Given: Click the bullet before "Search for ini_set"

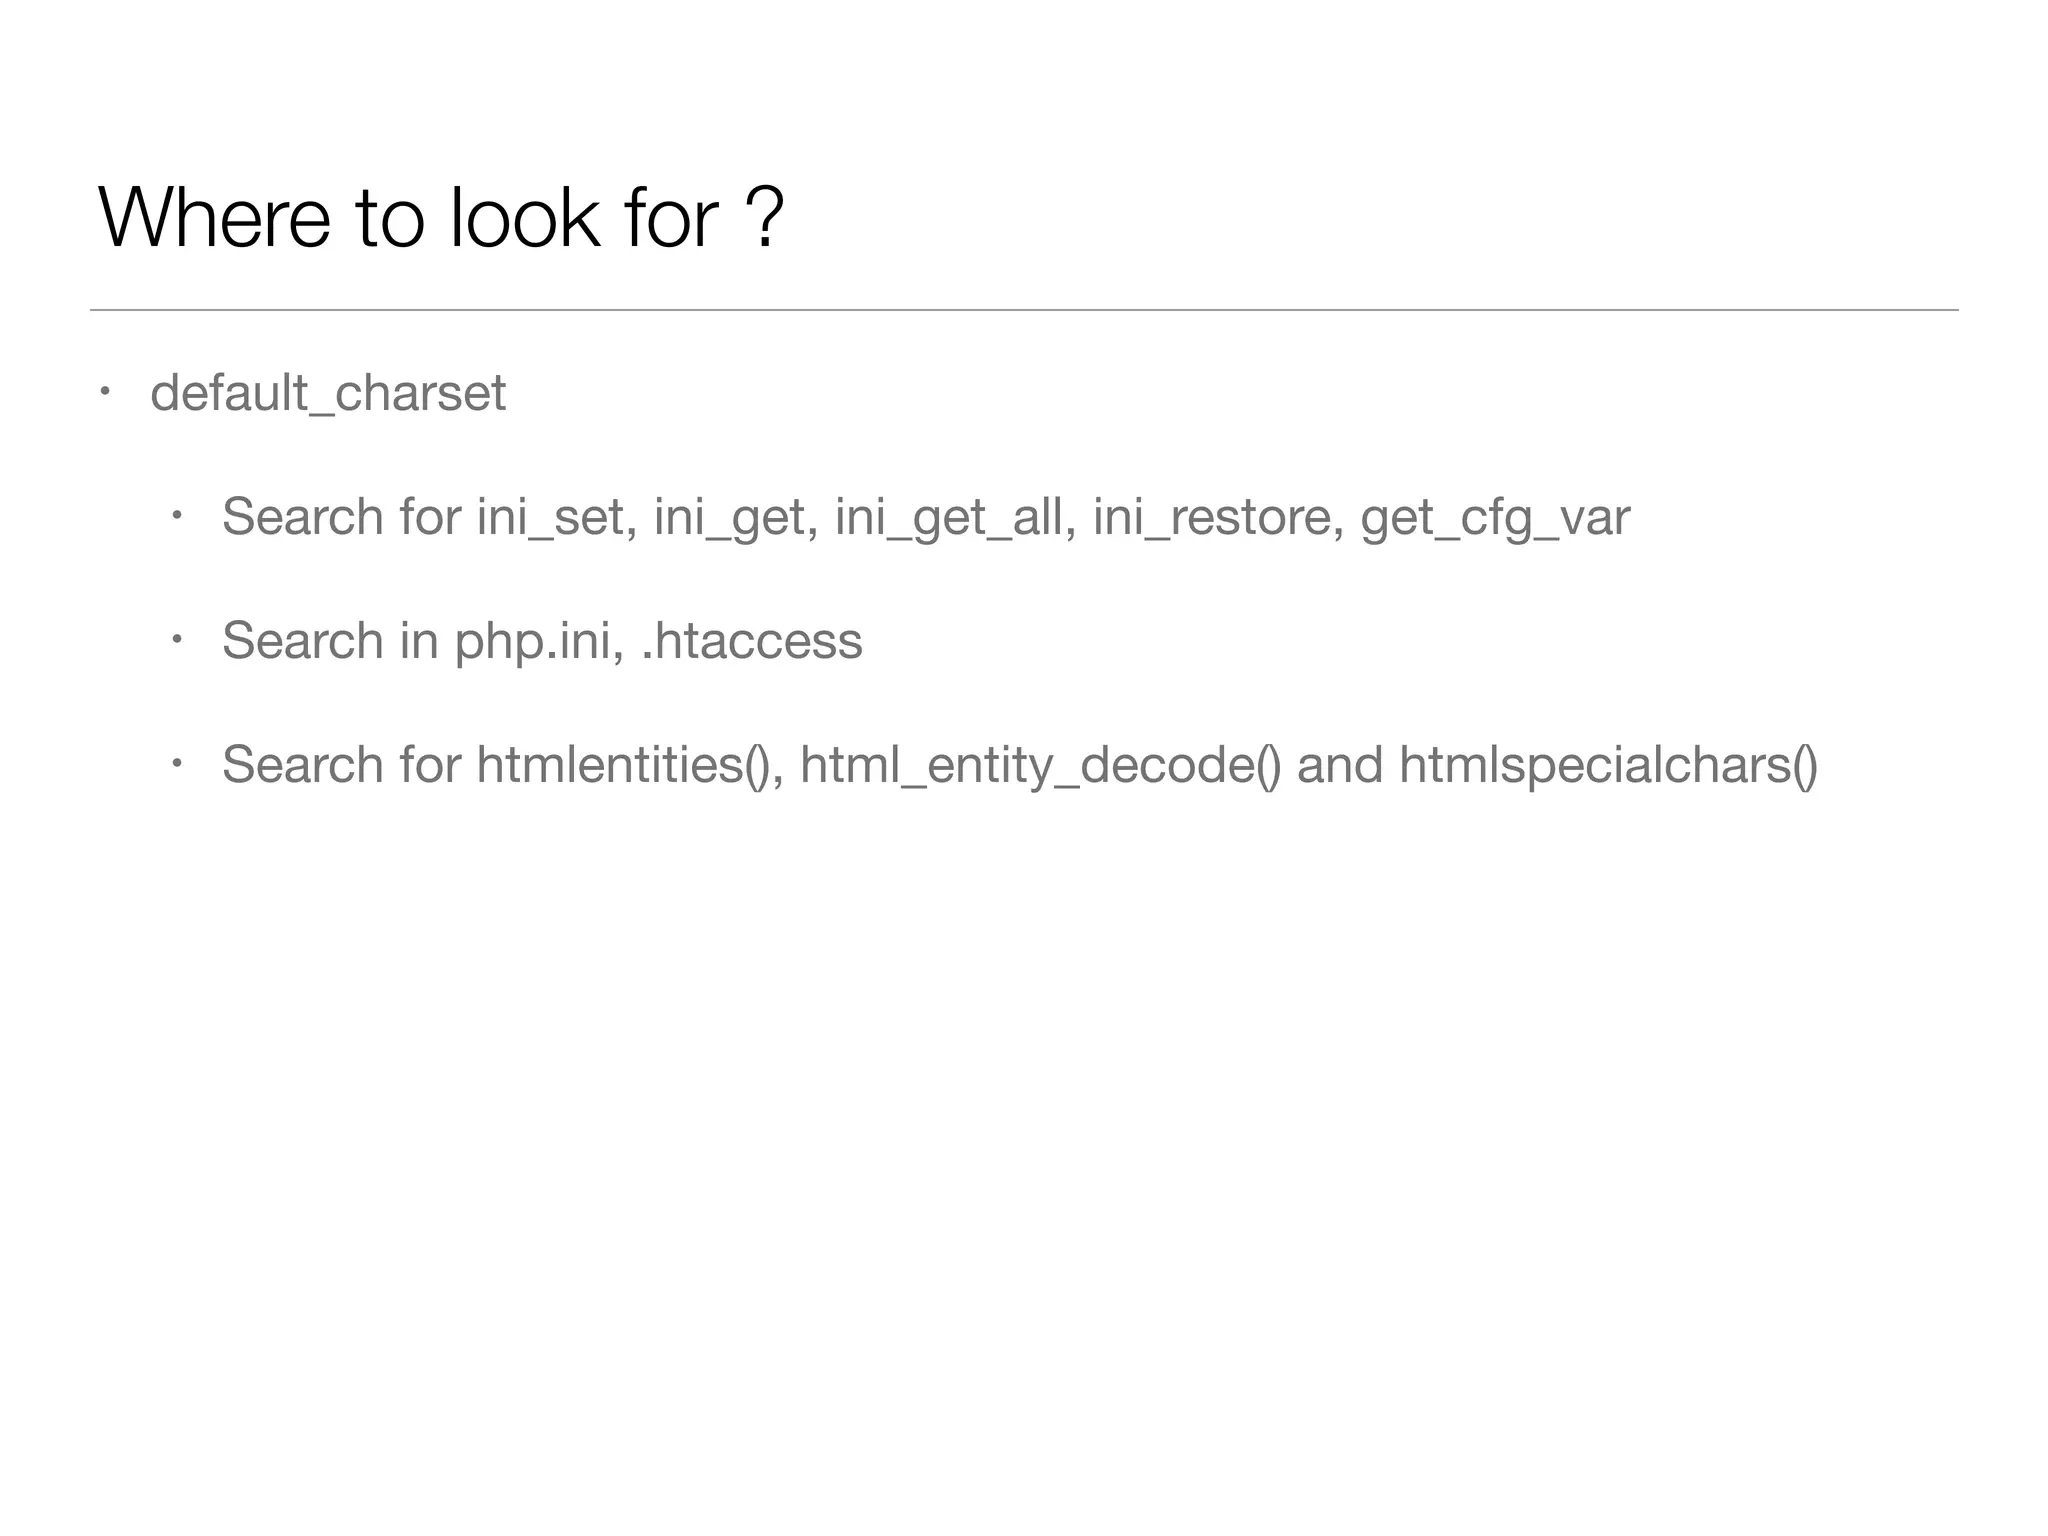Looking at the screenshot, I should 175,515.
